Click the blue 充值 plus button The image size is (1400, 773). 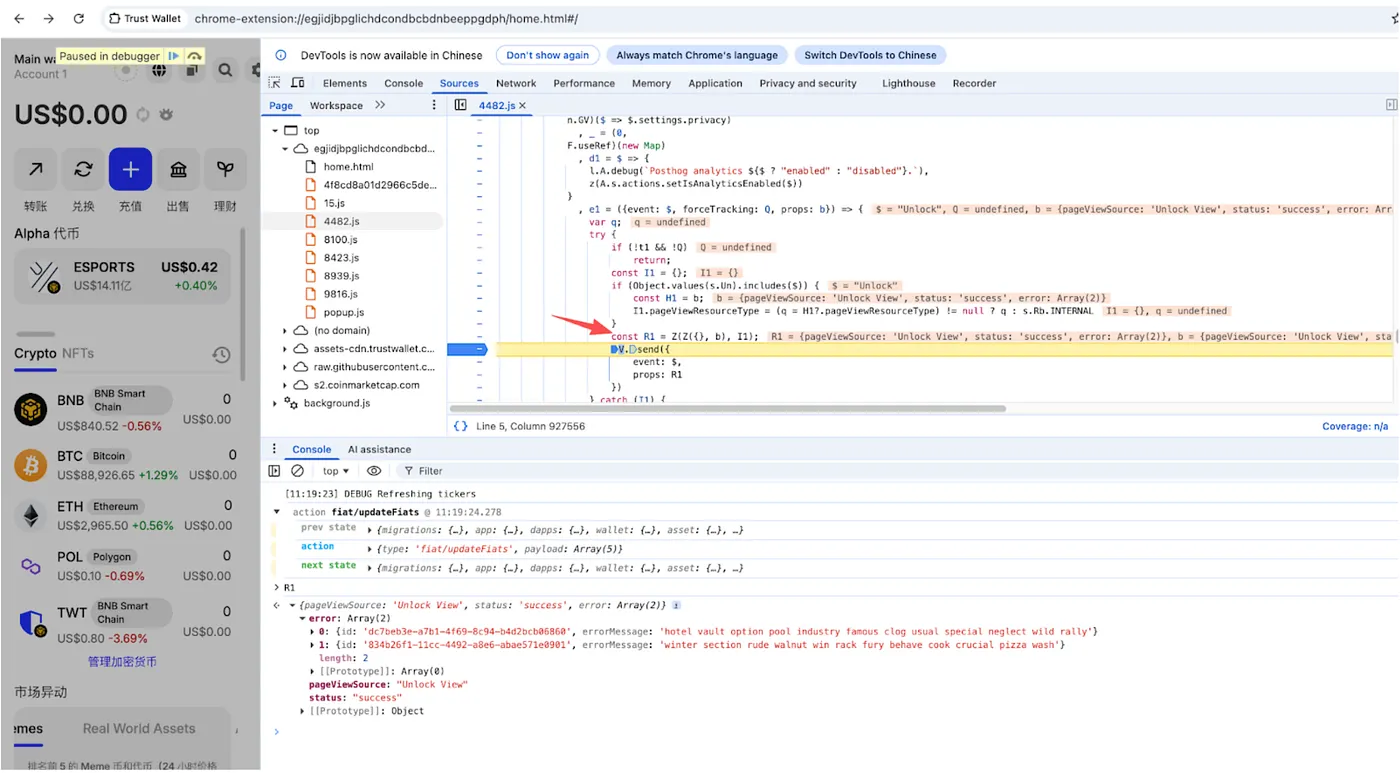coord(130,169)
